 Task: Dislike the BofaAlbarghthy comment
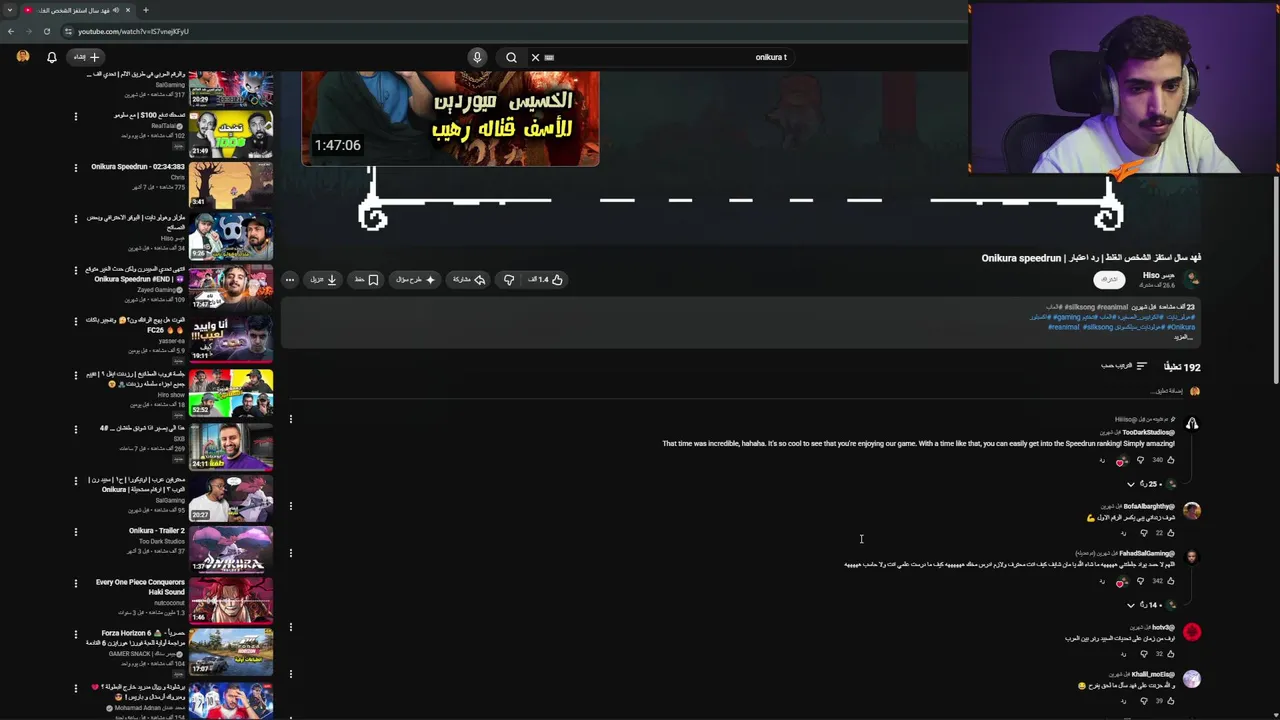tap(1144, 533)
